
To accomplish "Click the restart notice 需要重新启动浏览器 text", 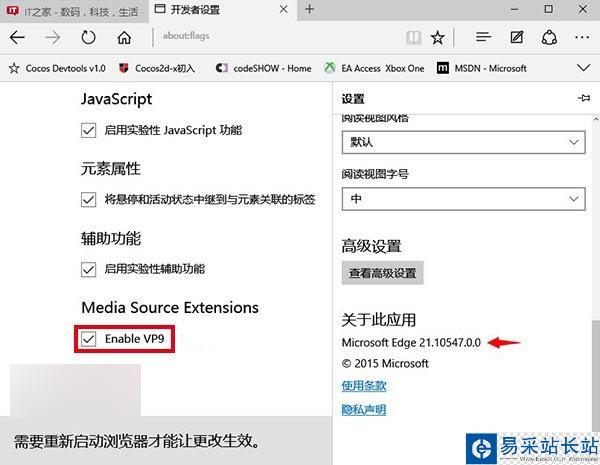I will tap(137, 441).
